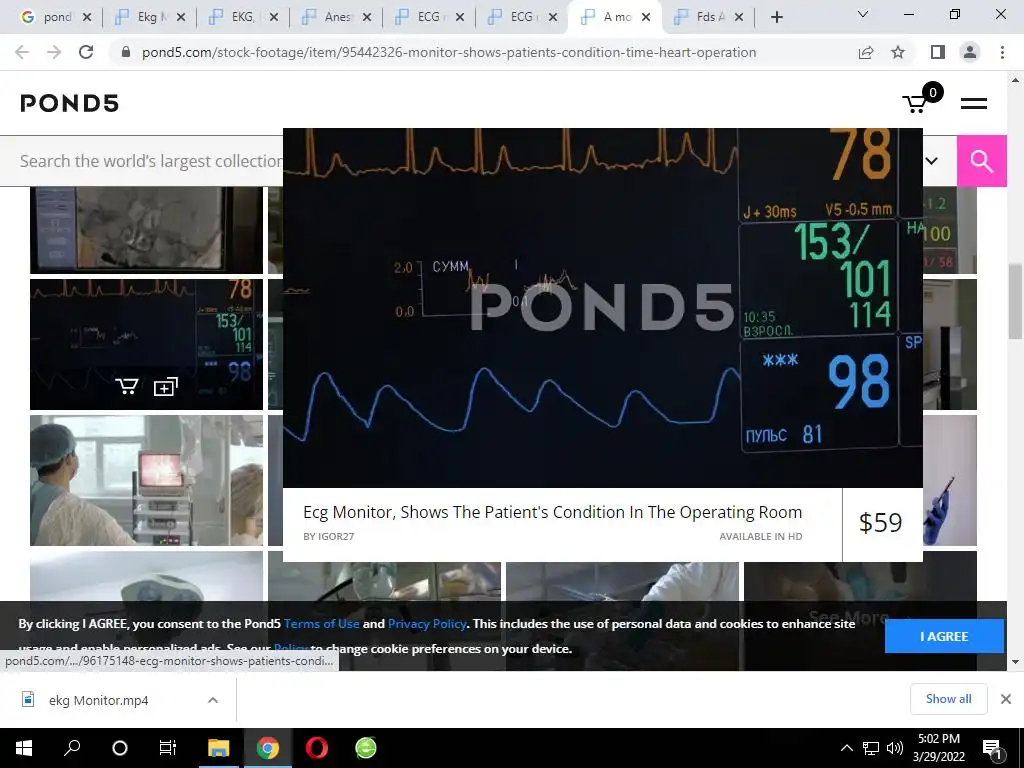Open the clock showing 5:02 PM
1024x768 pixels.
click(x=938, y=748)
